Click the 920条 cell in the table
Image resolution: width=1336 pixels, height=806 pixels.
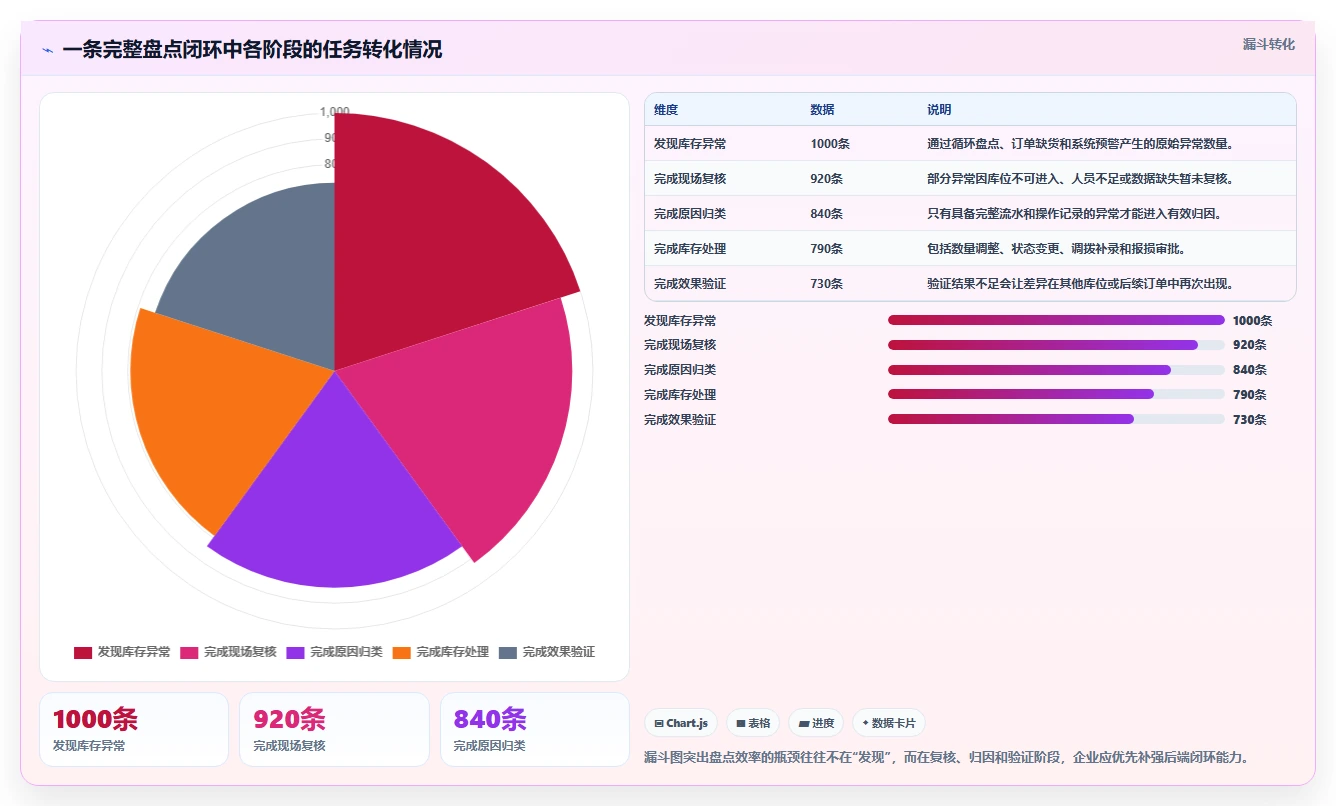[827, 179]
